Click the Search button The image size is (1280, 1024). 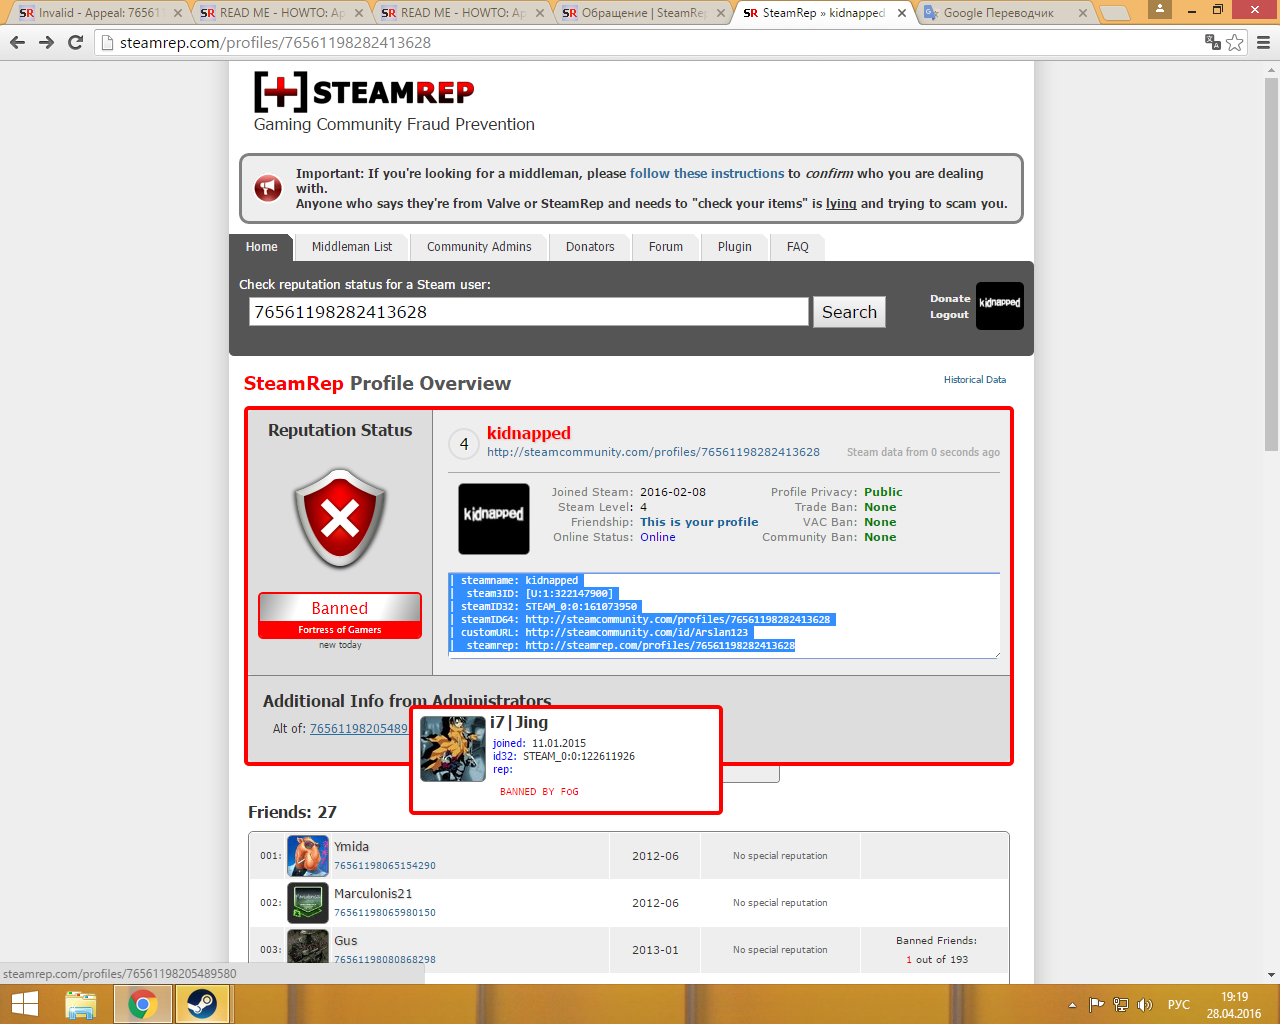coord(849,312)
